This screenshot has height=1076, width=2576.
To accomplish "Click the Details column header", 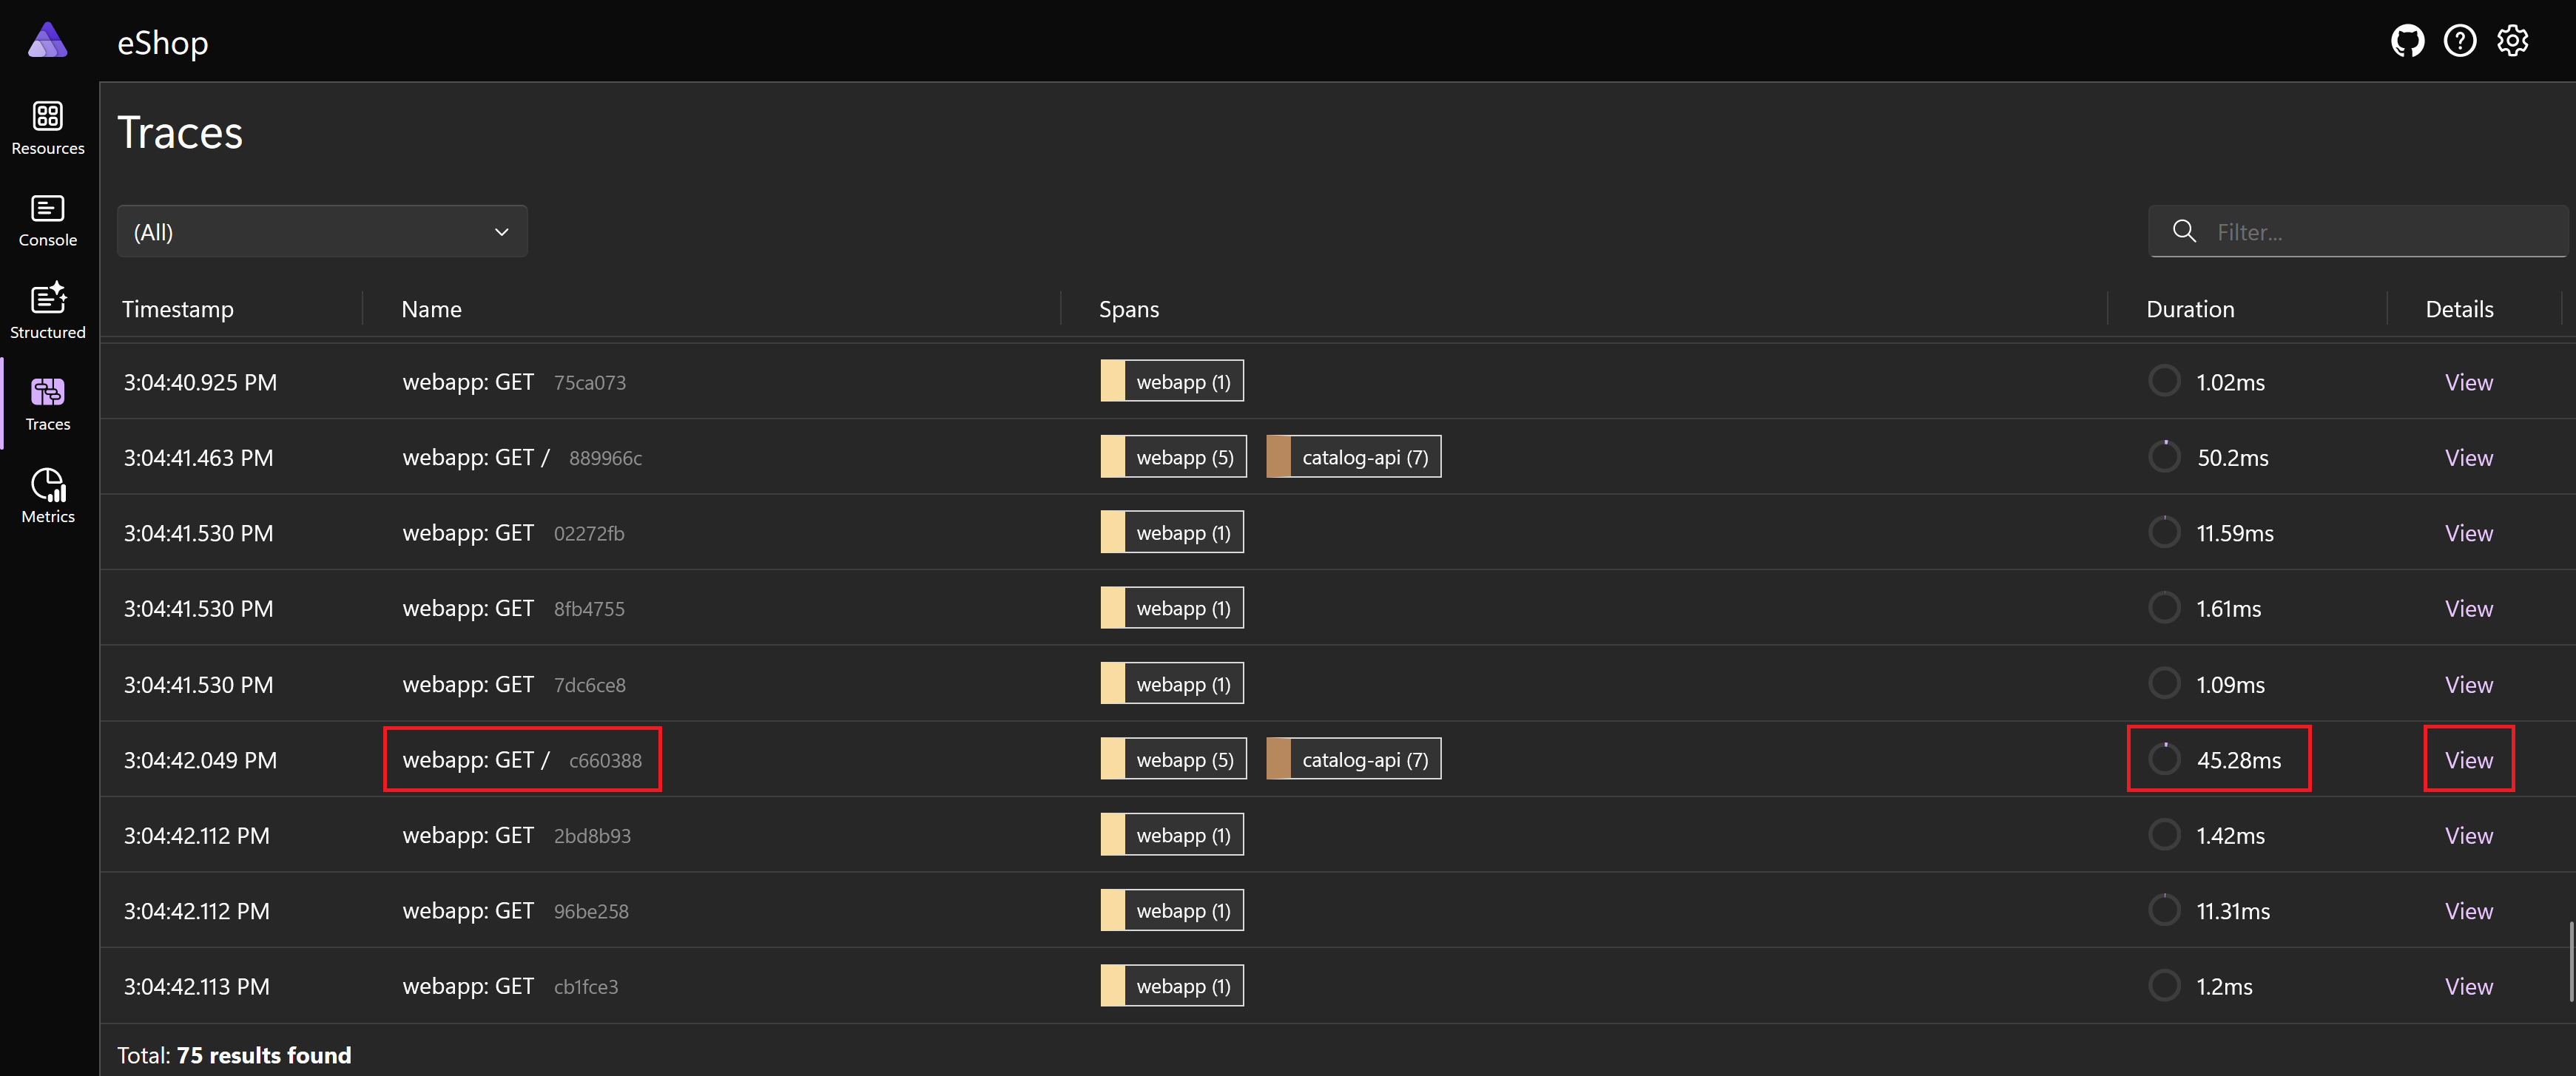I will (2459, 309).
